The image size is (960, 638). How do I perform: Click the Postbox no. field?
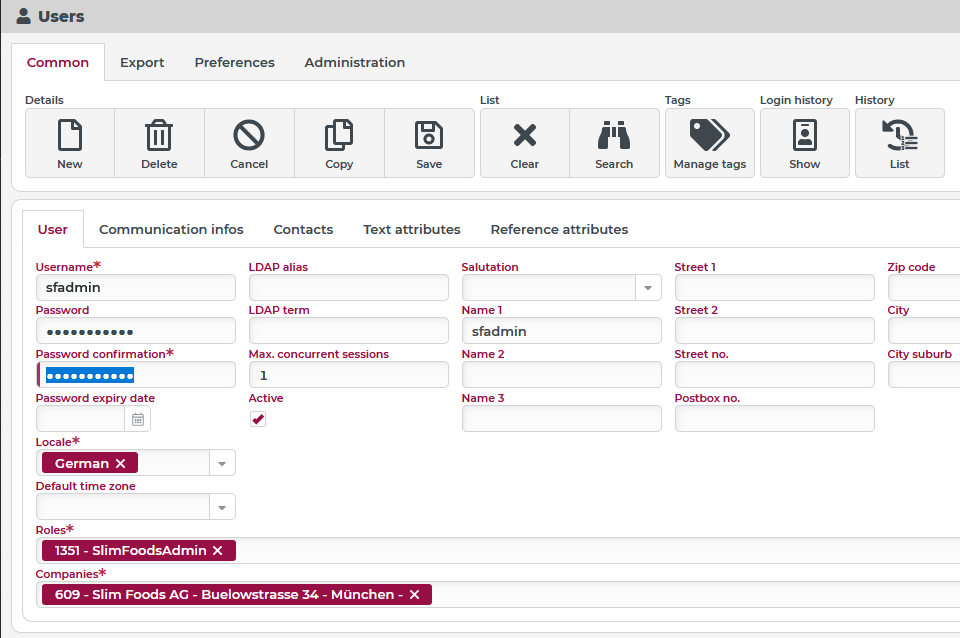[x=774, y=419]
